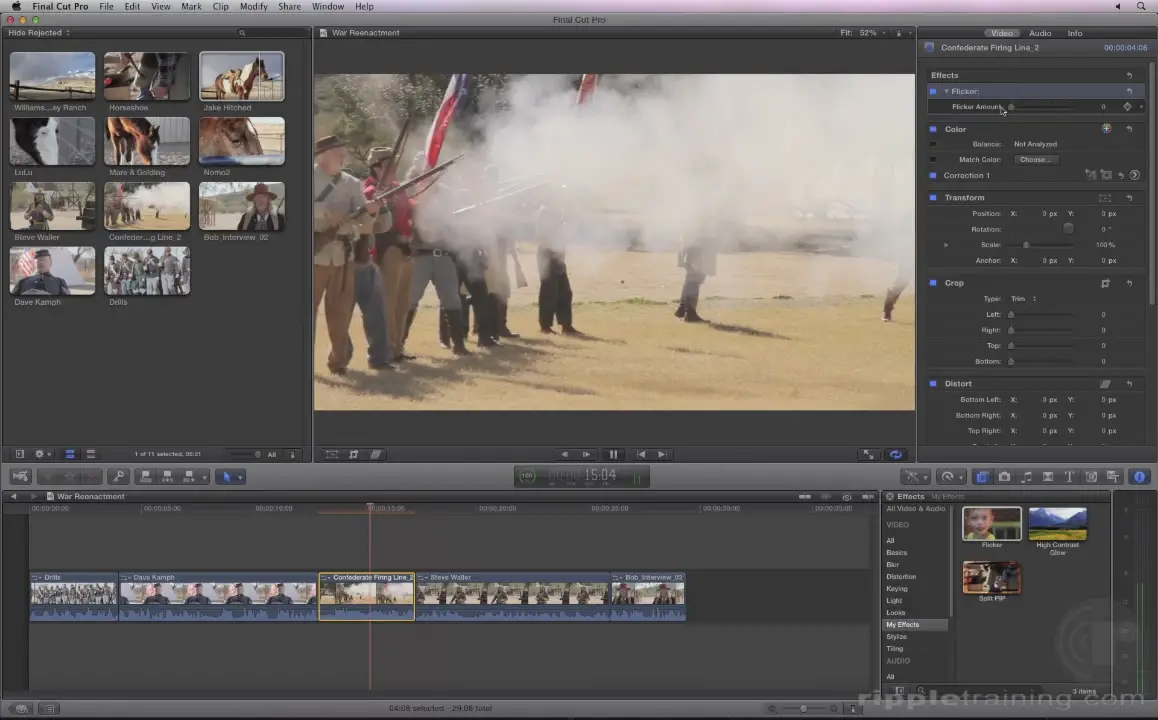Open the Share menu

[290, 7]
